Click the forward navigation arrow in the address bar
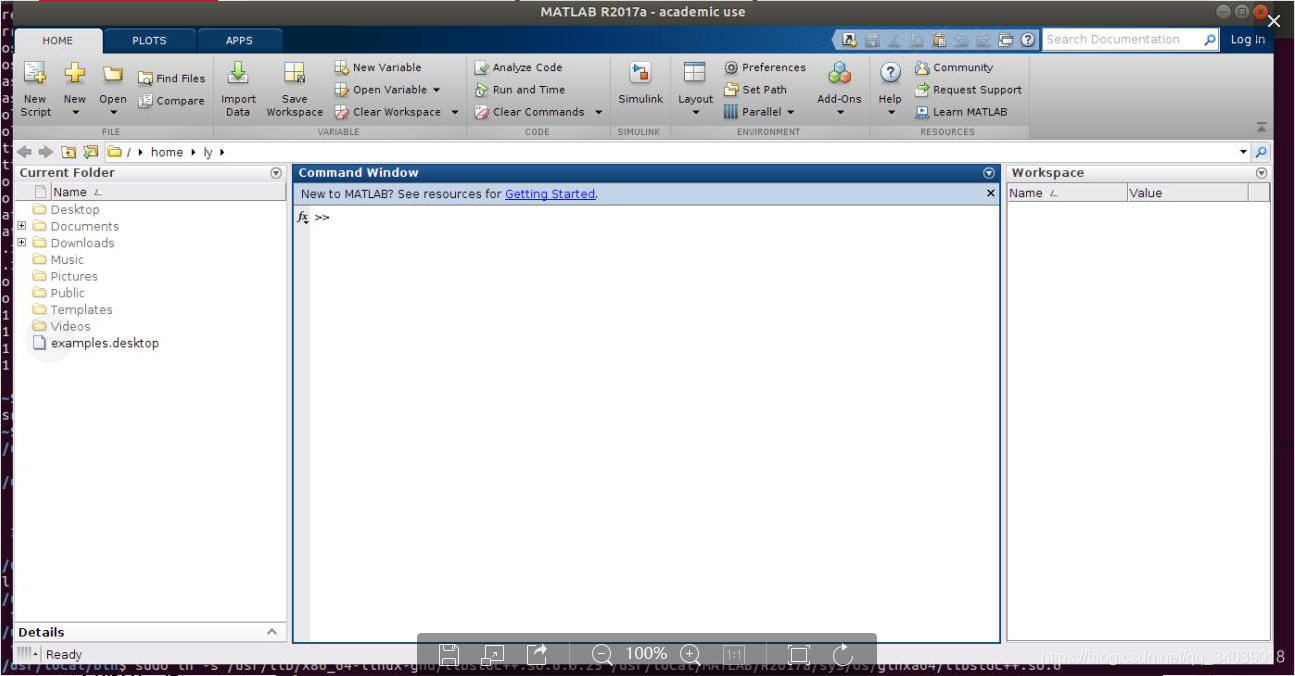1295x676 pixels. click(45, 152)
